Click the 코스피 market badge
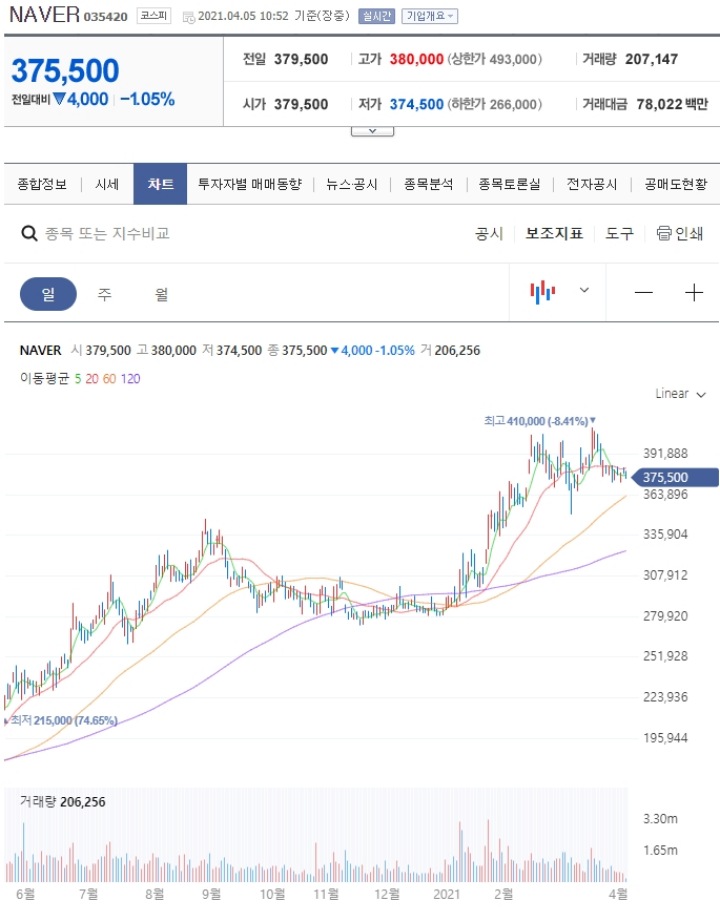The image size is (720, 922). click(154, 16)
